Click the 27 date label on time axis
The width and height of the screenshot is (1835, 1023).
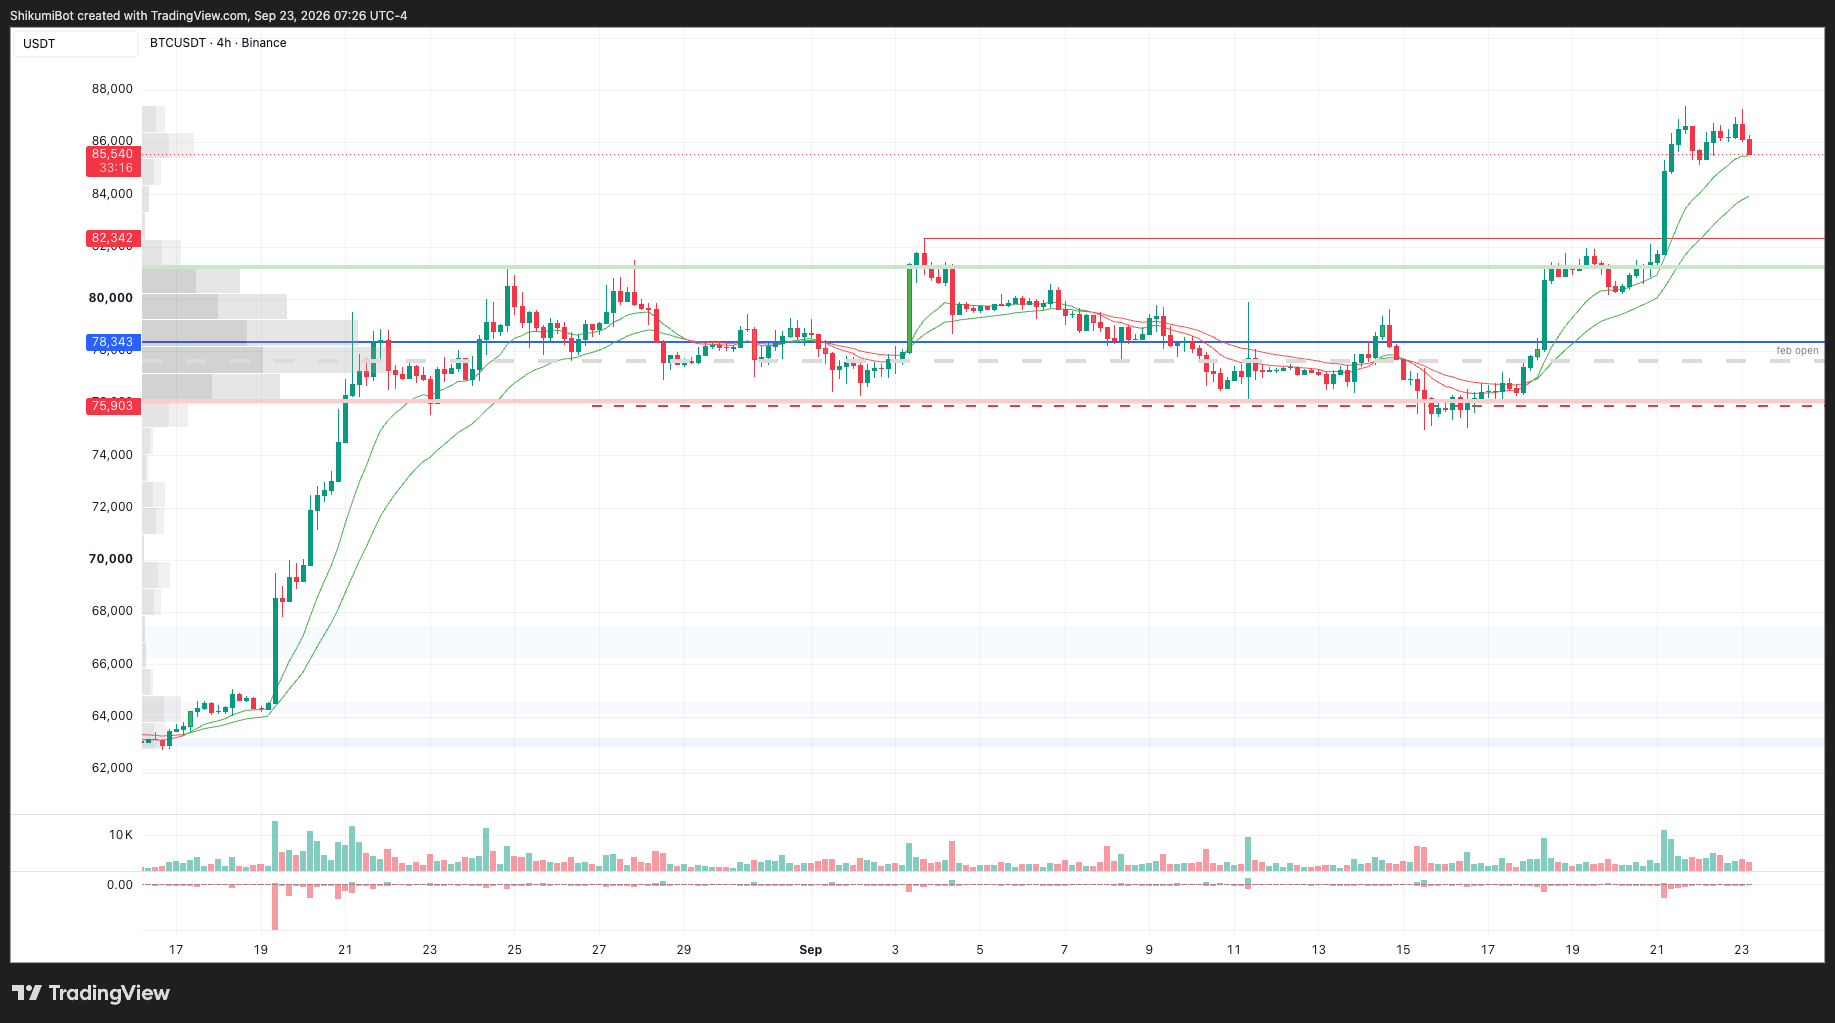click(x=599, y=950)
